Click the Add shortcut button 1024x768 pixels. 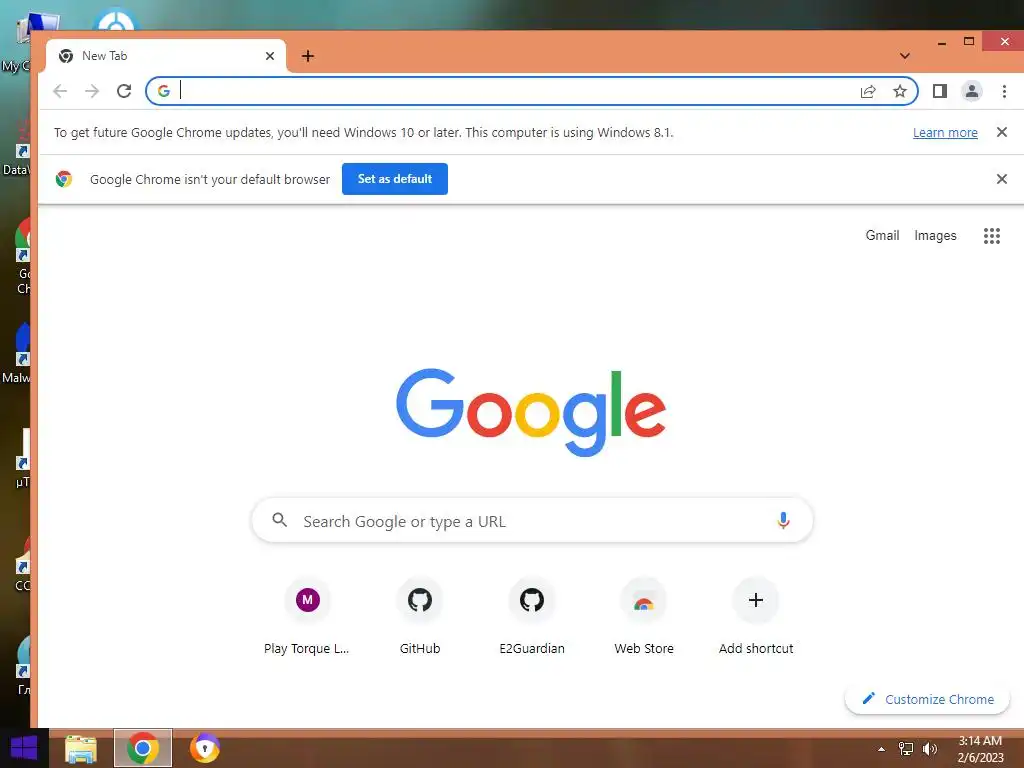(756, 616)
